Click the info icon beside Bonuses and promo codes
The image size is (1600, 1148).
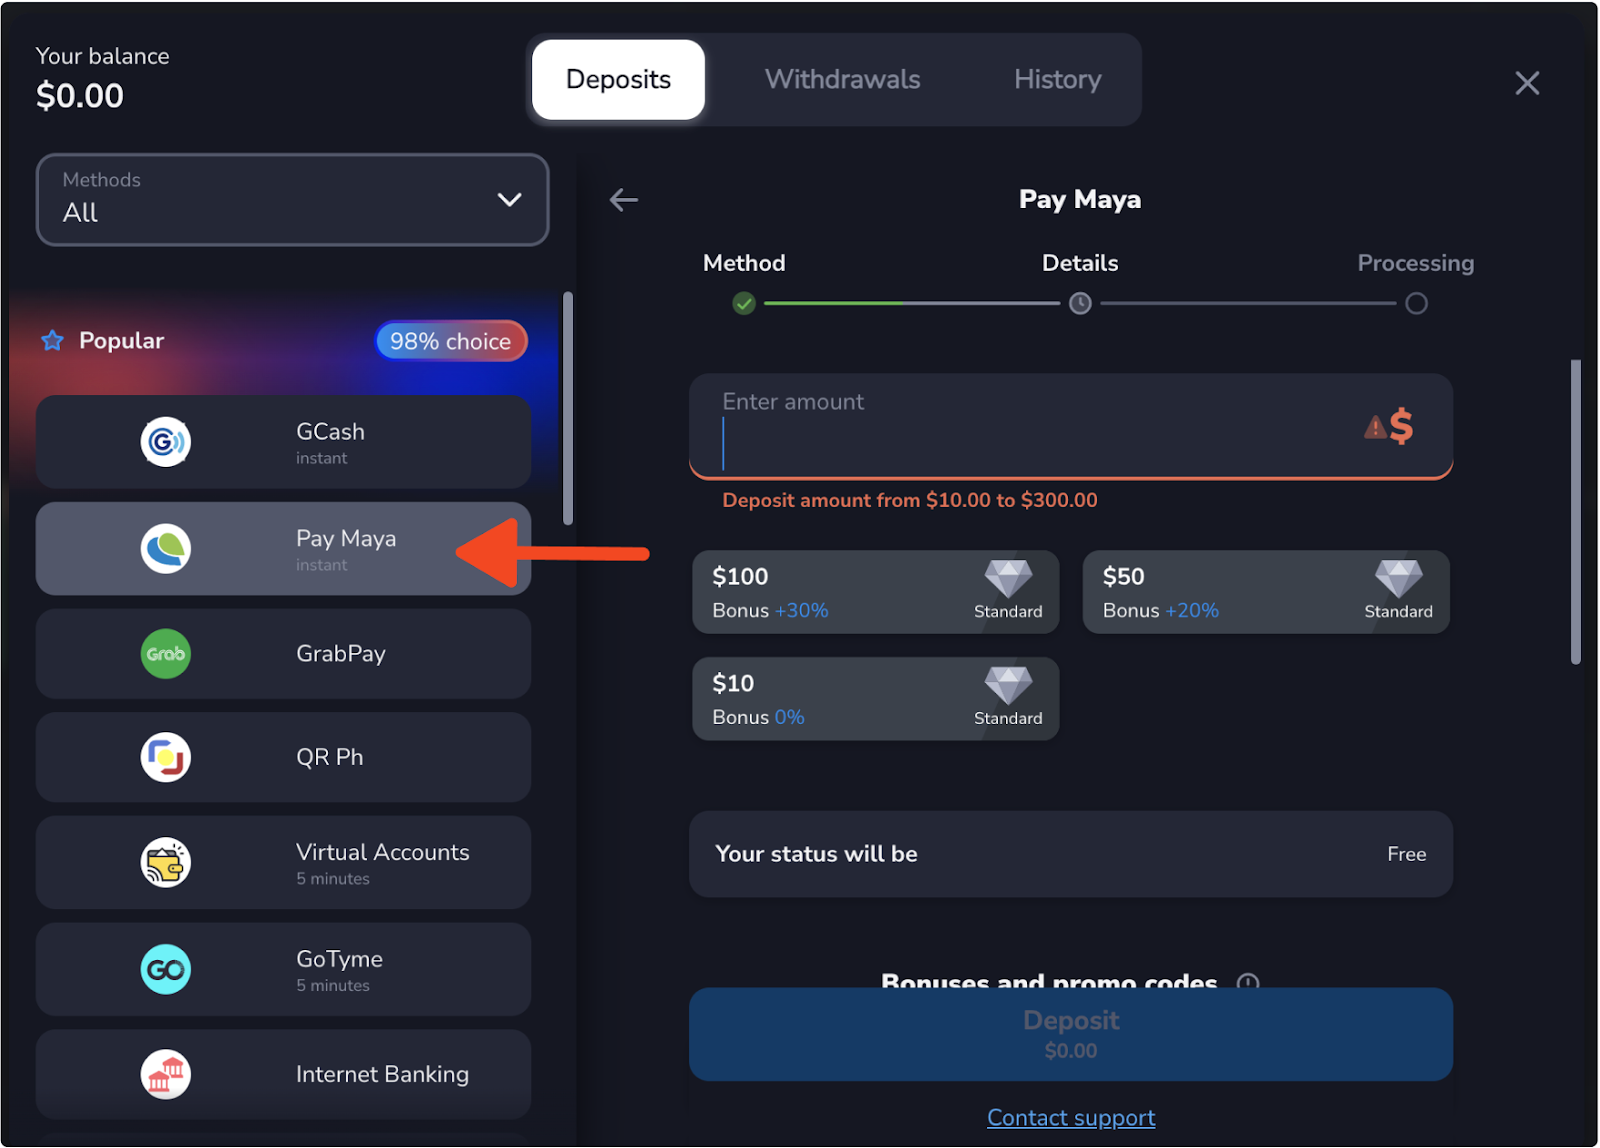click(x=1247, y=982)
